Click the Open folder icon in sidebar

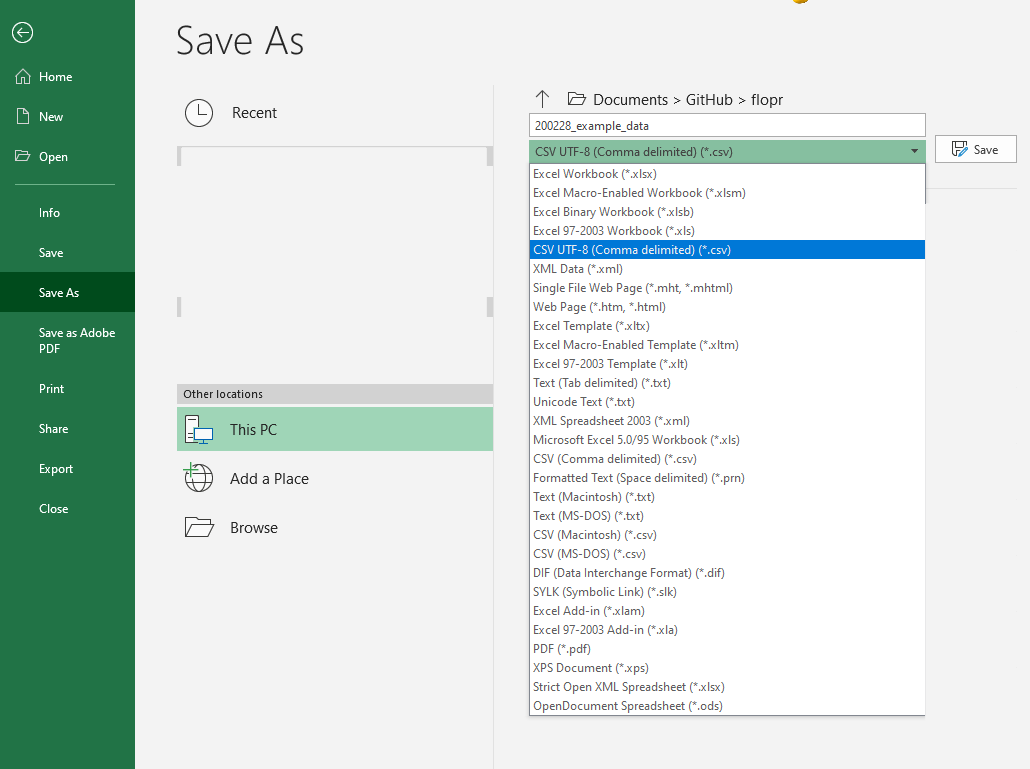pyautogui.click(x=23, y=156)
